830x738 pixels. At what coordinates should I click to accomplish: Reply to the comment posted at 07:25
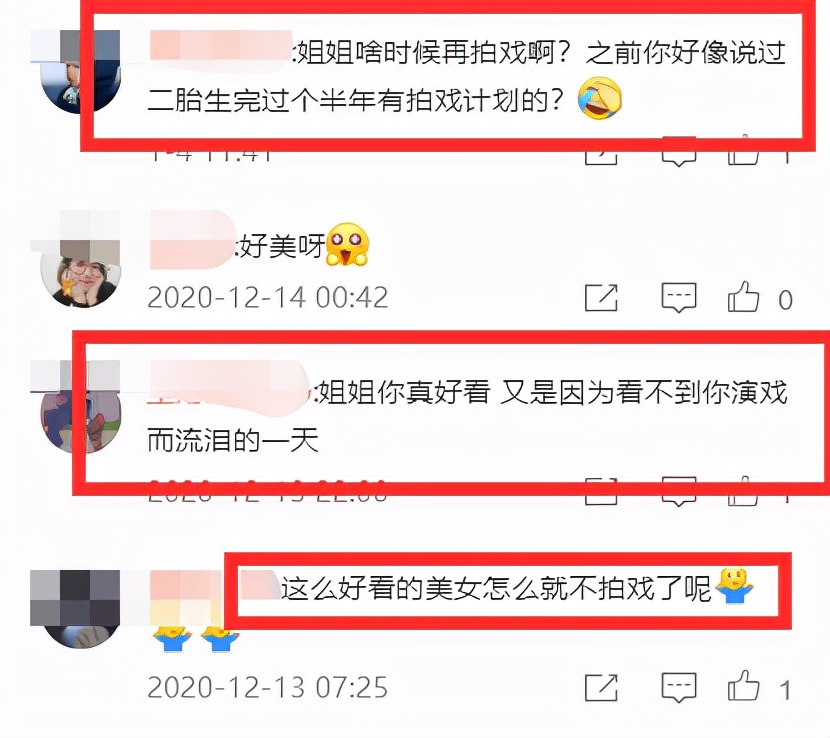pyautogui.click(x=679, y=688)
